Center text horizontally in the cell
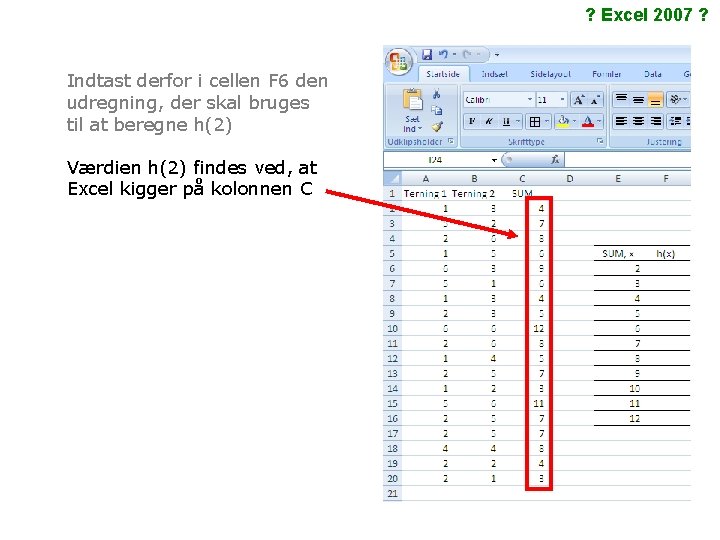720x540 pixels. click(638, 121)
